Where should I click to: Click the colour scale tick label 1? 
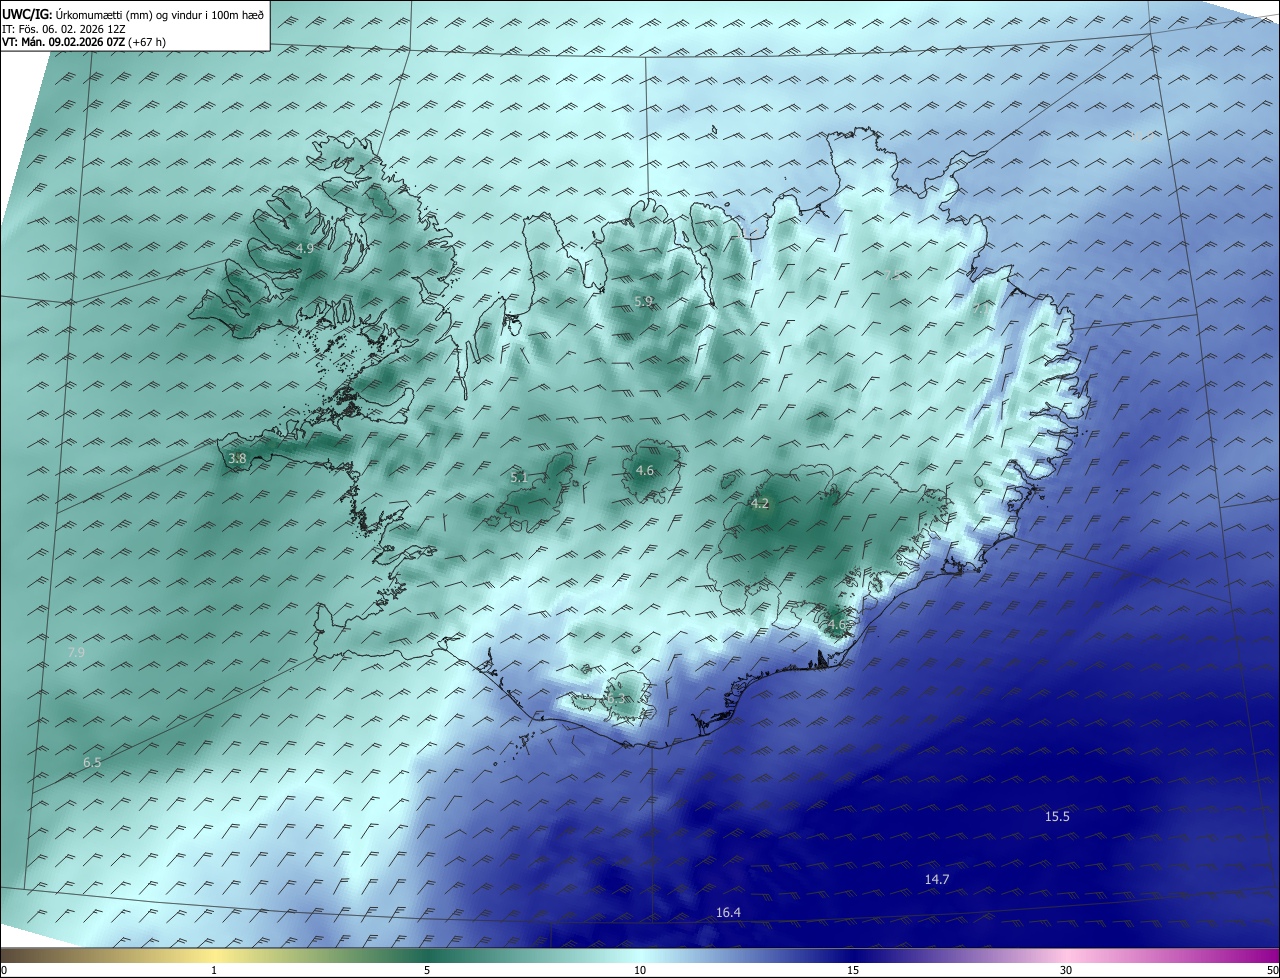coord(214,970)
